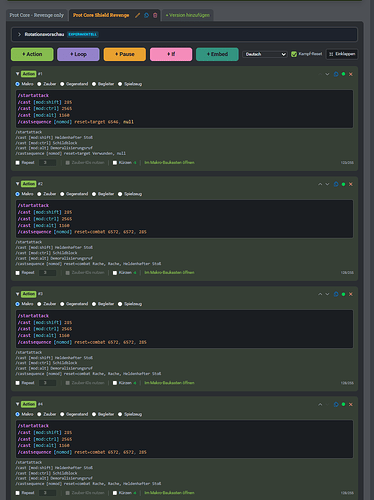Viewport: 374px width, 500px height.
Task: Enable Repeat checkbox in Action #2
Action: pyautogui.click(x=18, y=273)
